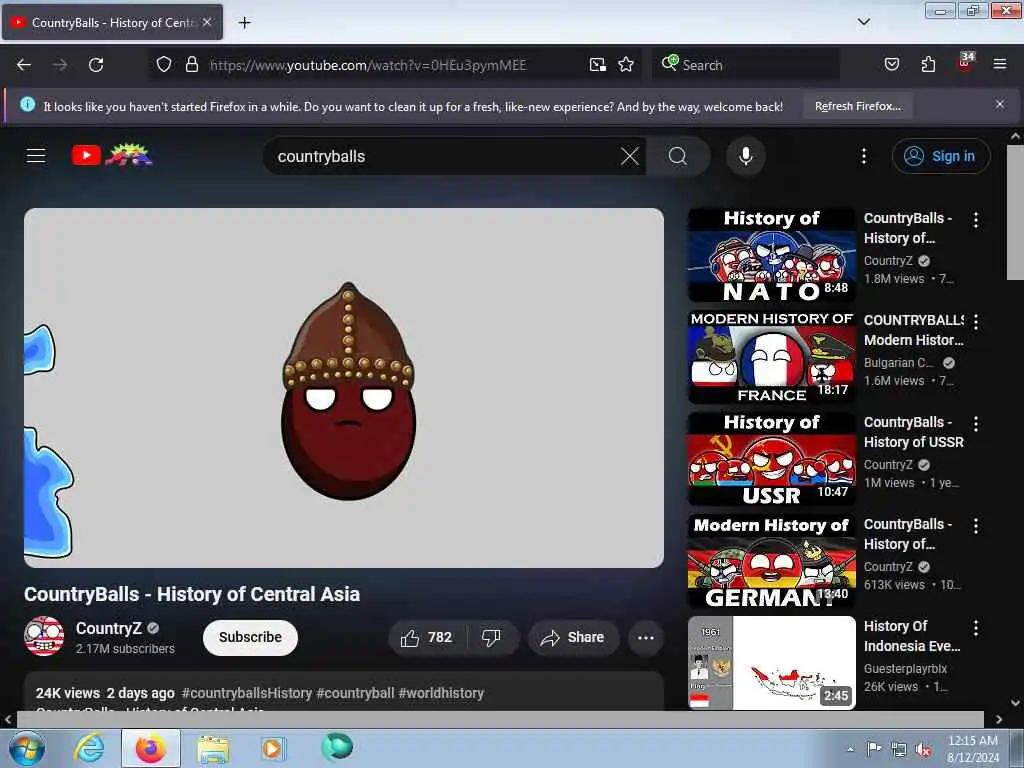Open extension icon with badge 34
1024x768 pixels.
click(x=965, y=63)
